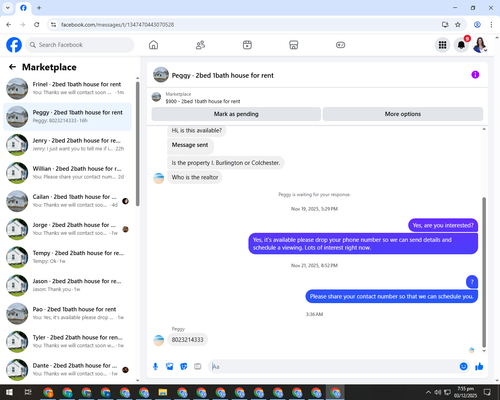The image size is (500, 400).
Task: Click the 'Yes, are you interested?' message
Action: [x=443, y=225]
